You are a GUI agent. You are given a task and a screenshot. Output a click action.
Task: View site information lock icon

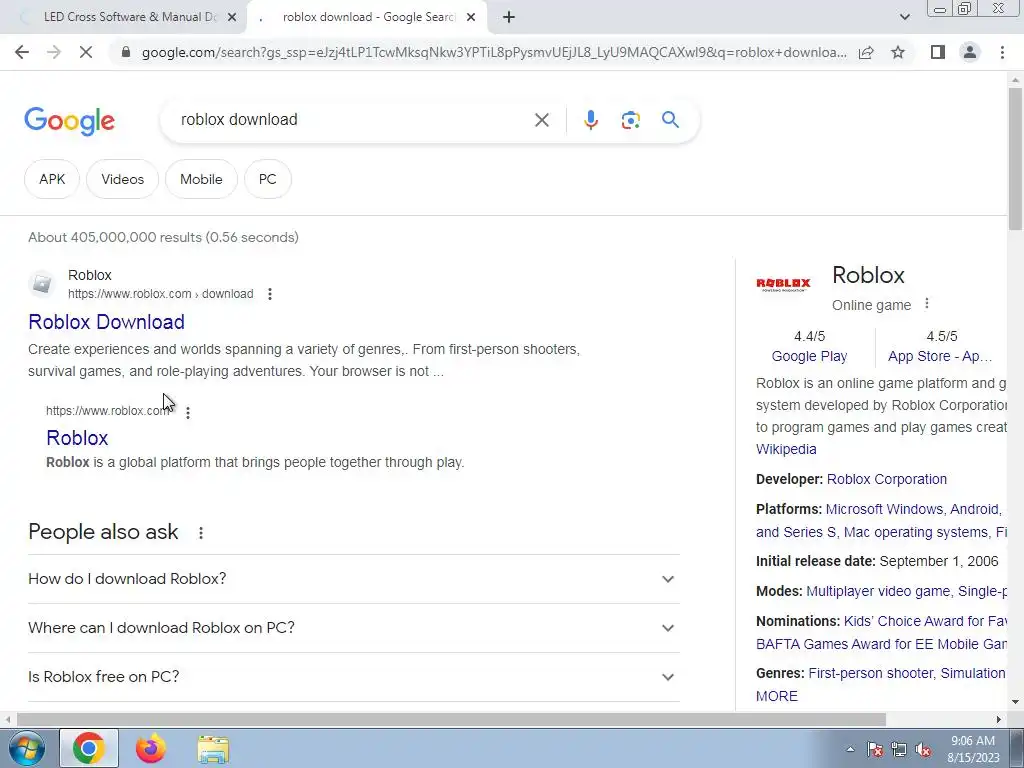tap(126, 52)
